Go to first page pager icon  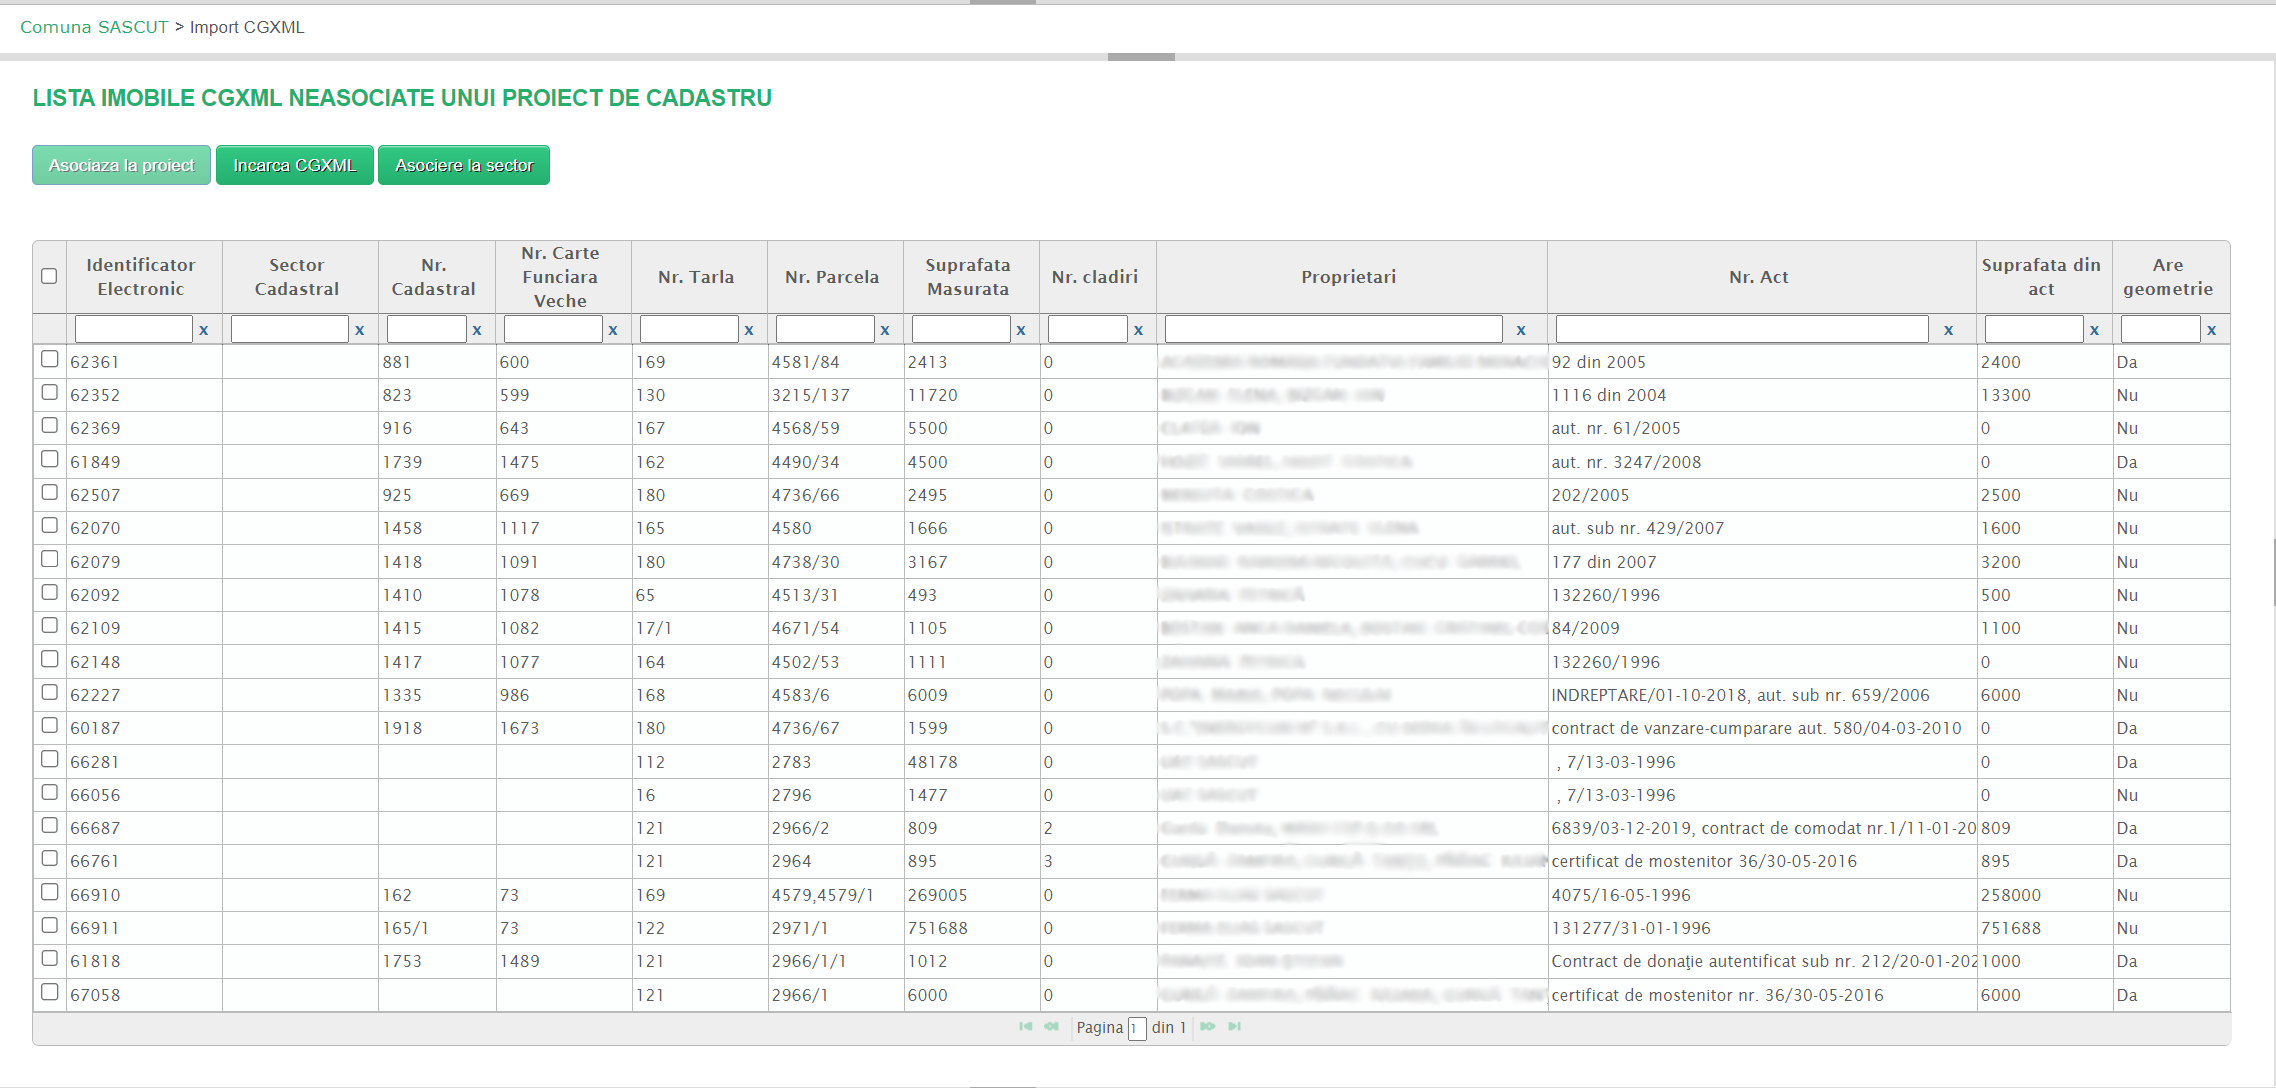pos(1025,1027)
